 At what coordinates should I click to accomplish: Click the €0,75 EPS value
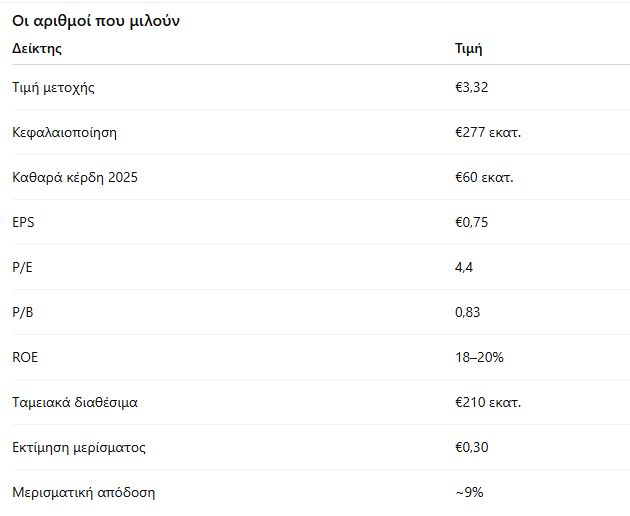click(471, 222)
